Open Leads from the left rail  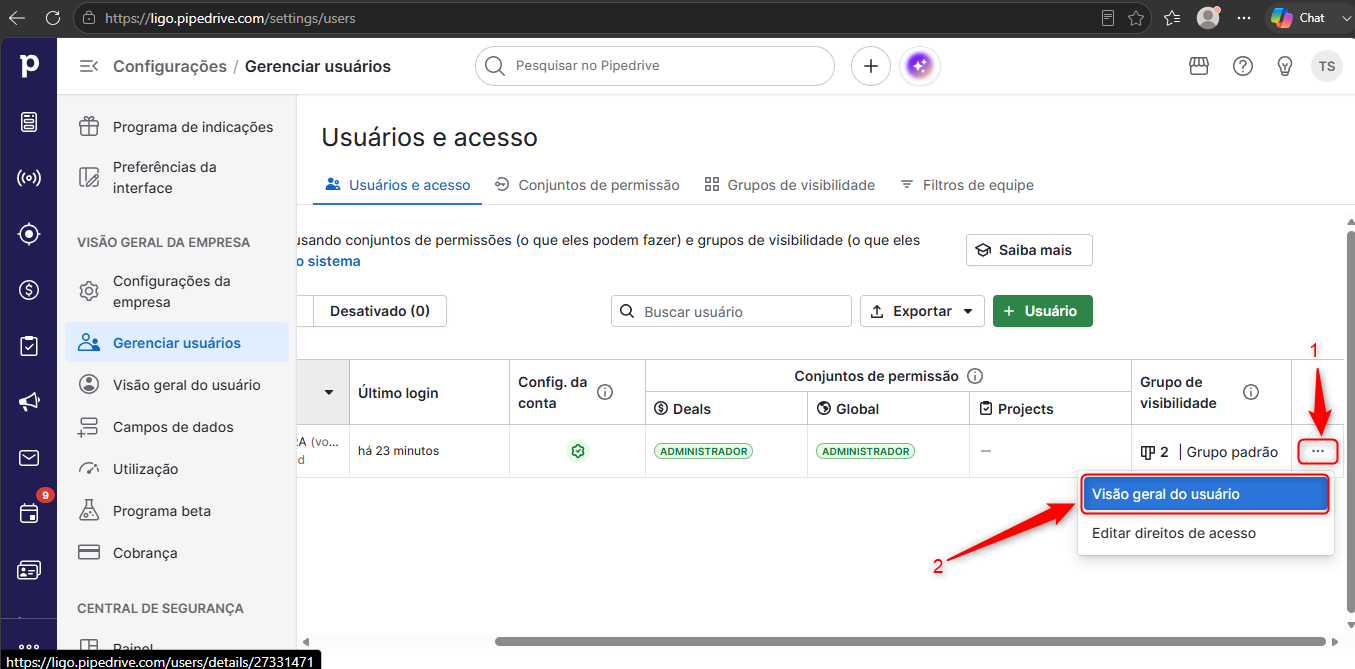(29, 122)
